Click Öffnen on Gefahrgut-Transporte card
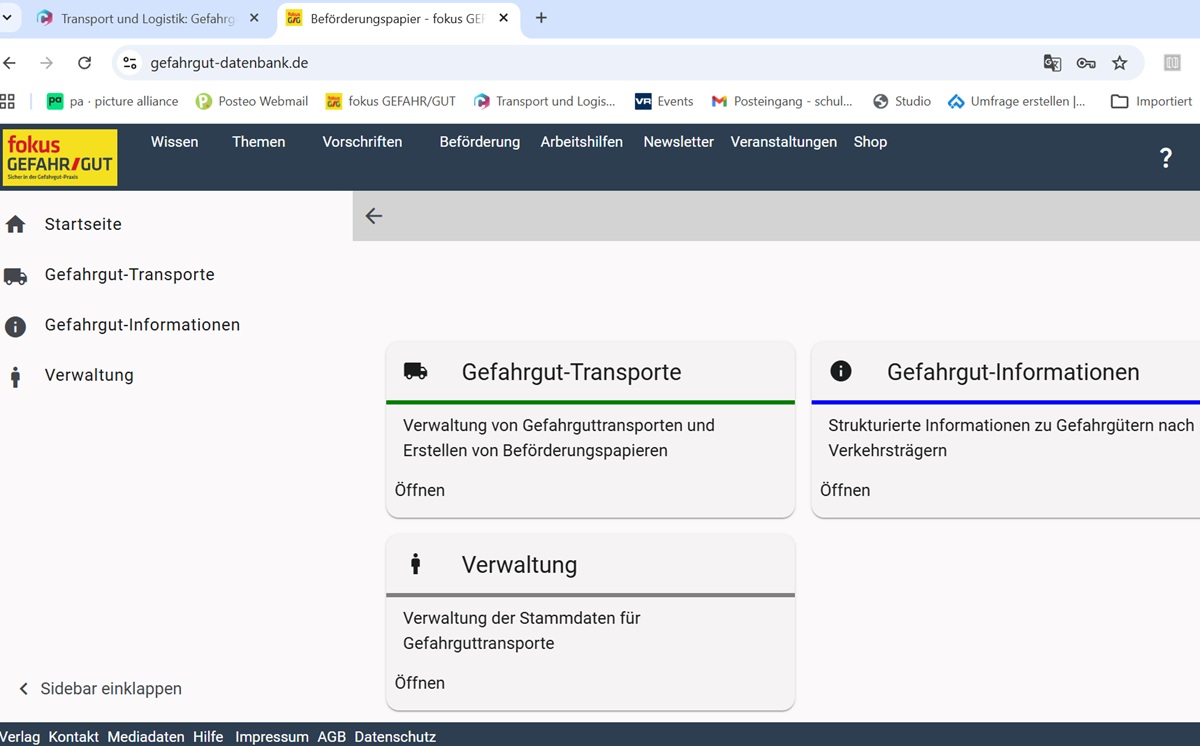The height and width of the screenshot is (746, 1200). click(x=420, y=490)
